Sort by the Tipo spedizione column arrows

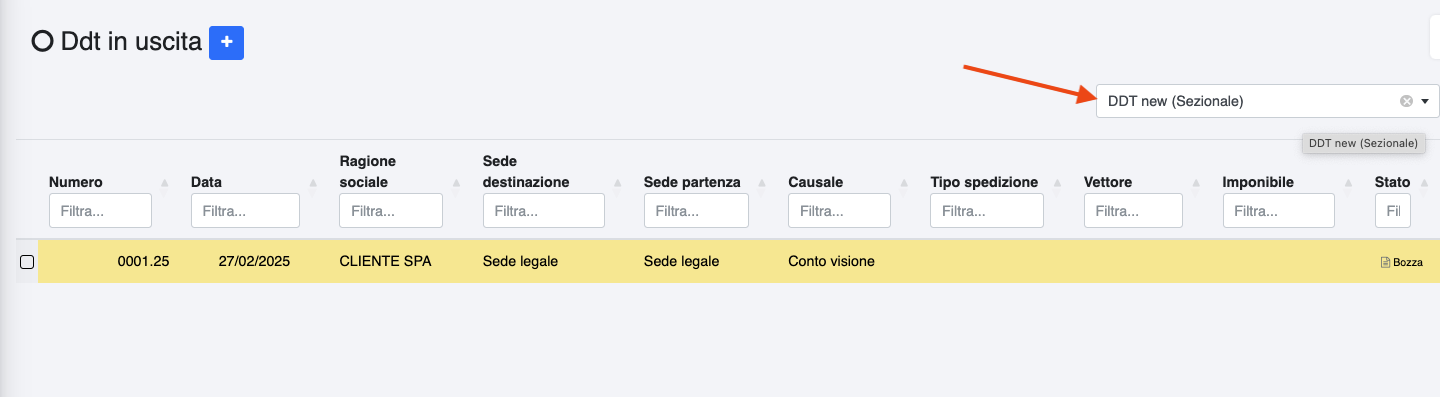[1057, 182]
